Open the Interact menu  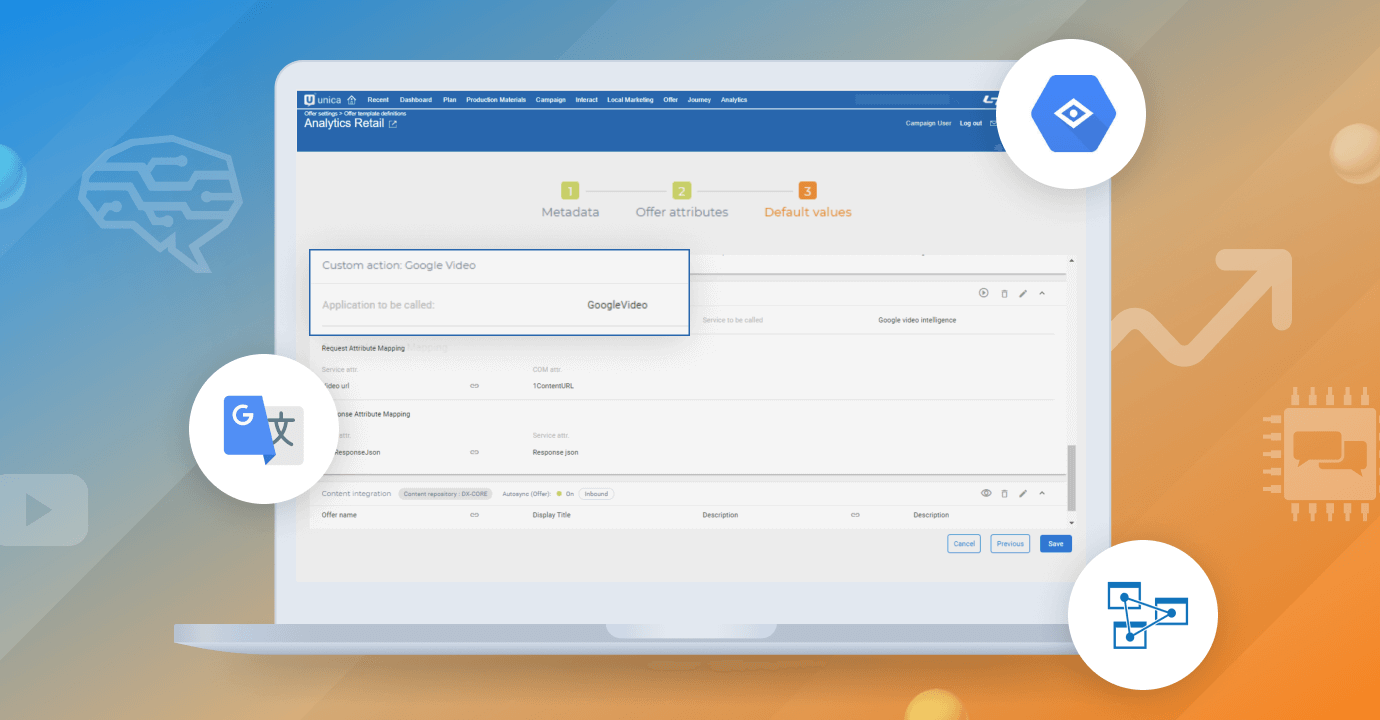coord(586,100)
